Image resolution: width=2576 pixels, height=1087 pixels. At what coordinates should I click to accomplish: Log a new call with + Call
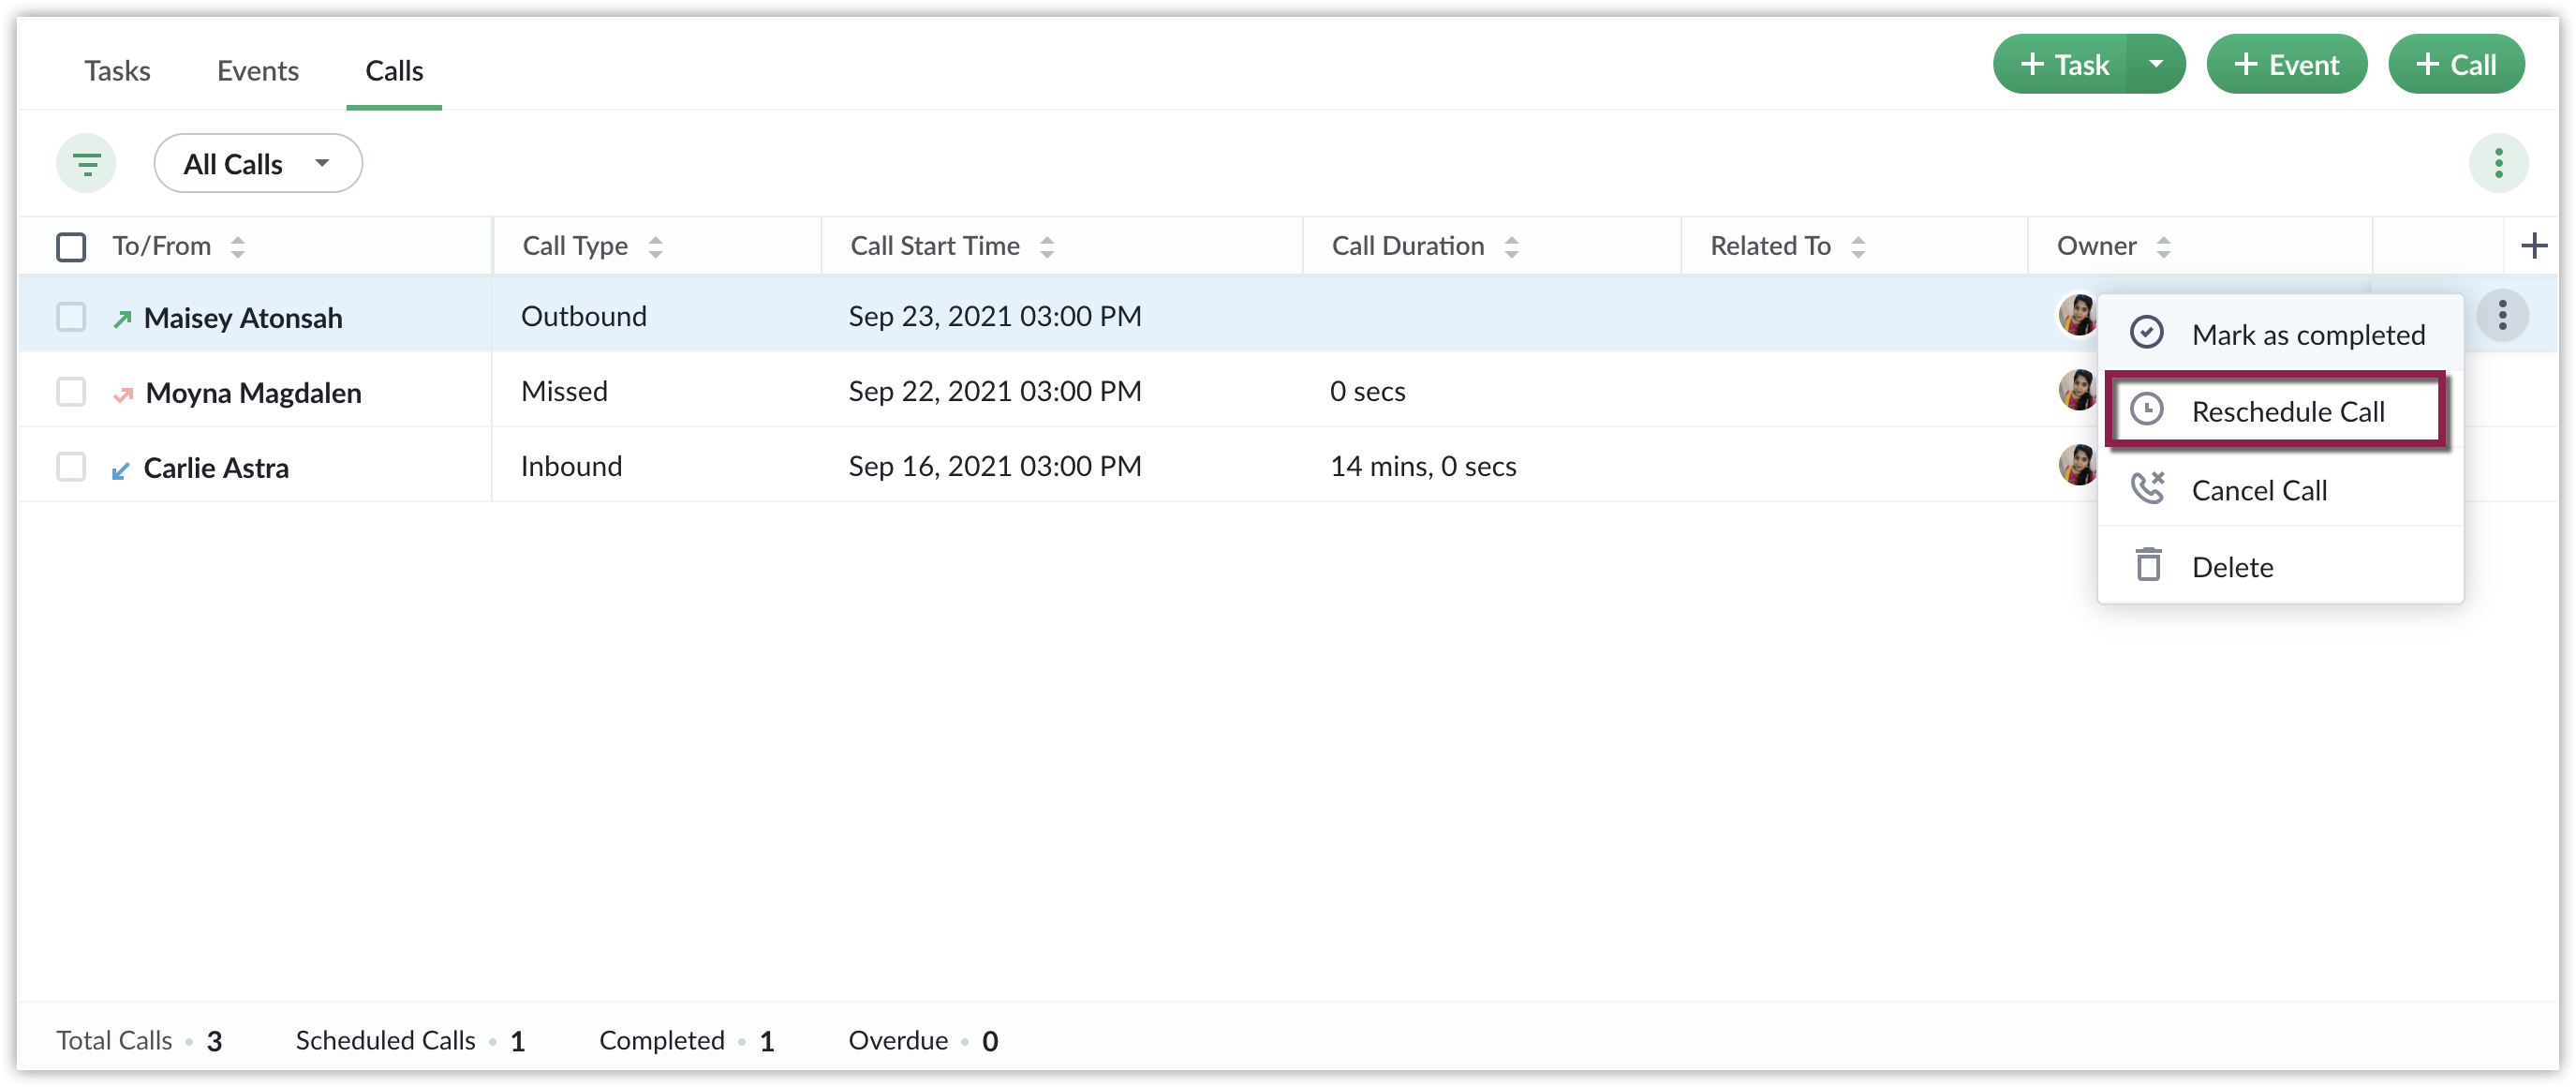coord(2455,64)
